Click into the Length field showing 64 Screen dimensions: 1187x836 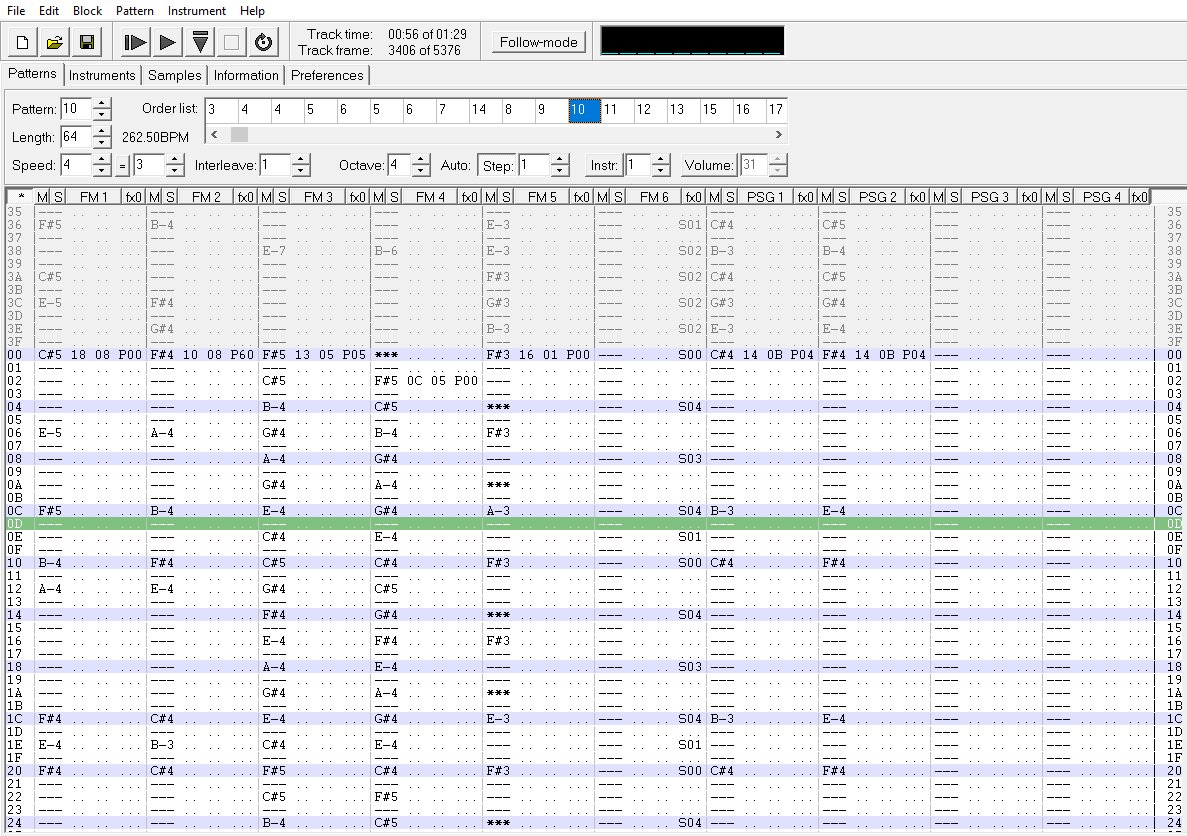pos(76,137)
